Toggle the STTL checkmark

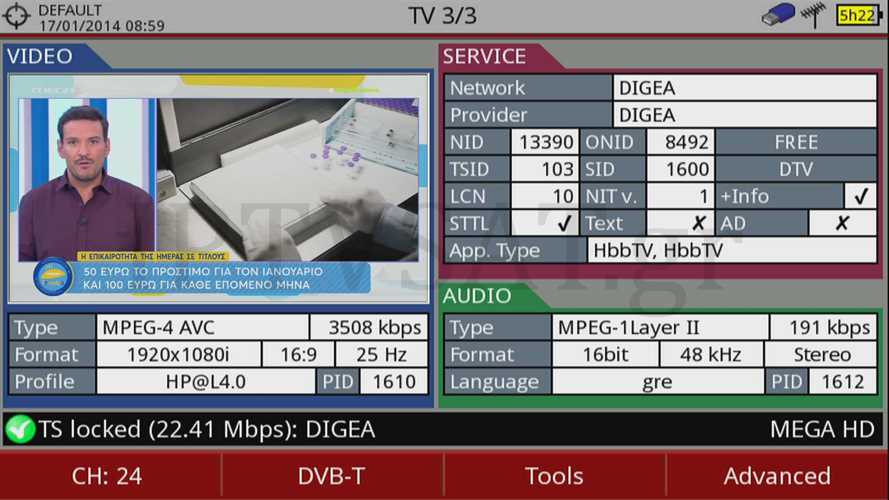click(x=564, y=223)
